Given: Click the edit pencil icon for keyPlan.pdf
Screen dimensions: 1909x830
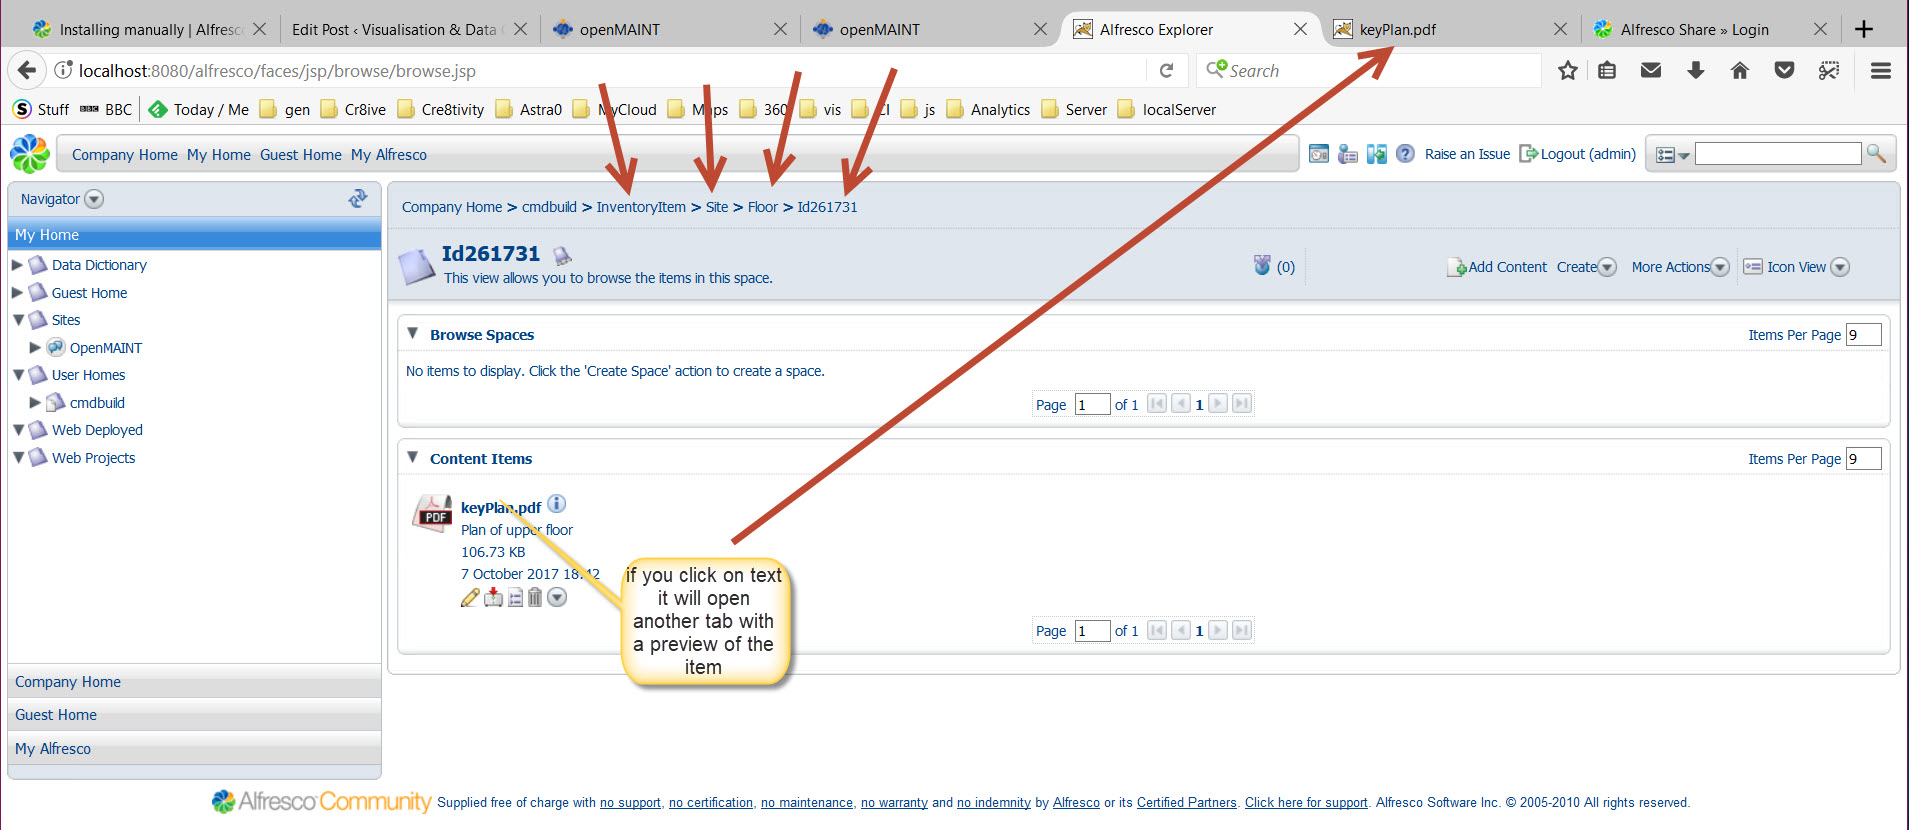Looking at the screenshot, I should (x=470, y=597).
